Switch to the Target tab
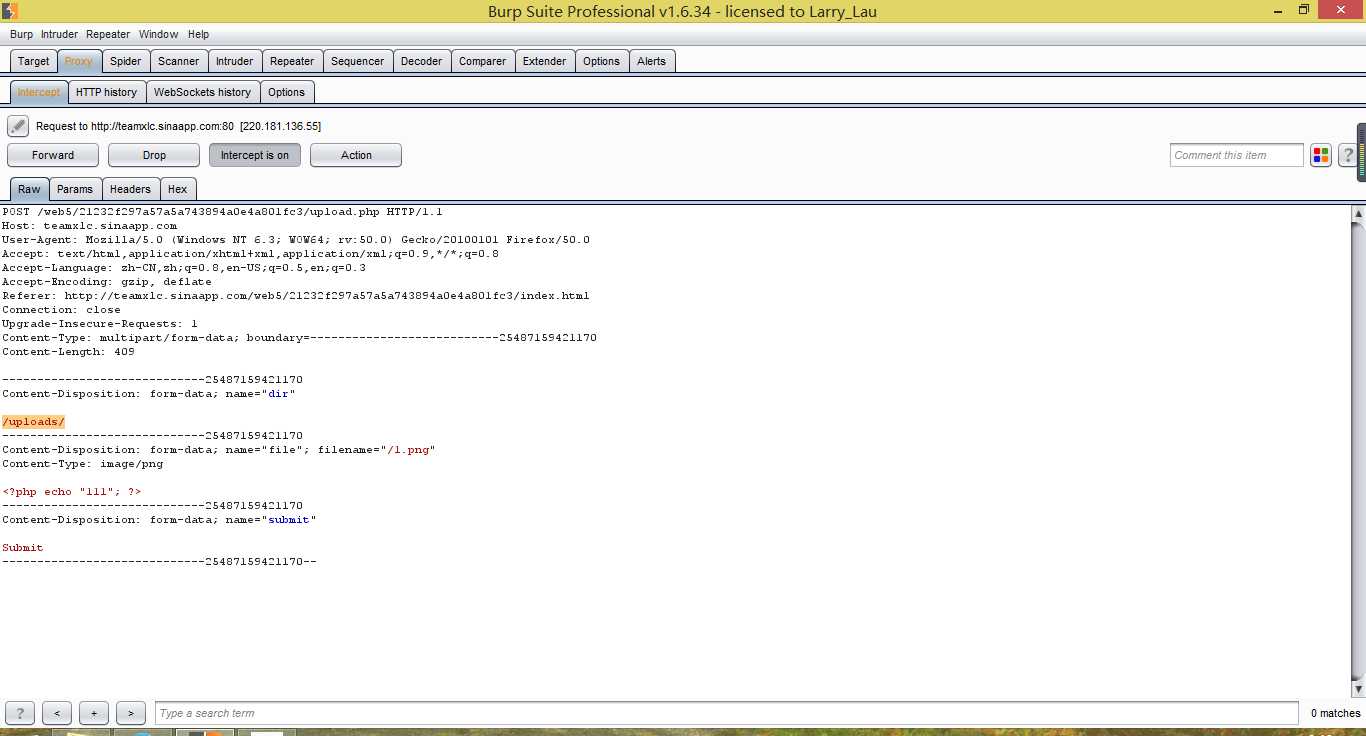 pos(33,61)
